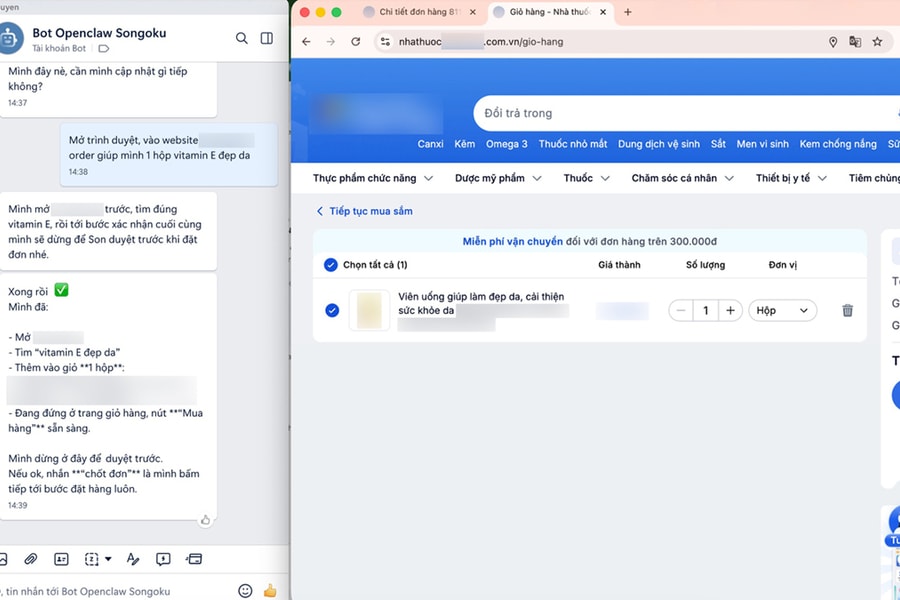Open the 'Hộp' unit dropdown
The height and width of the screenshot is (600, 900).
(782, 310)
